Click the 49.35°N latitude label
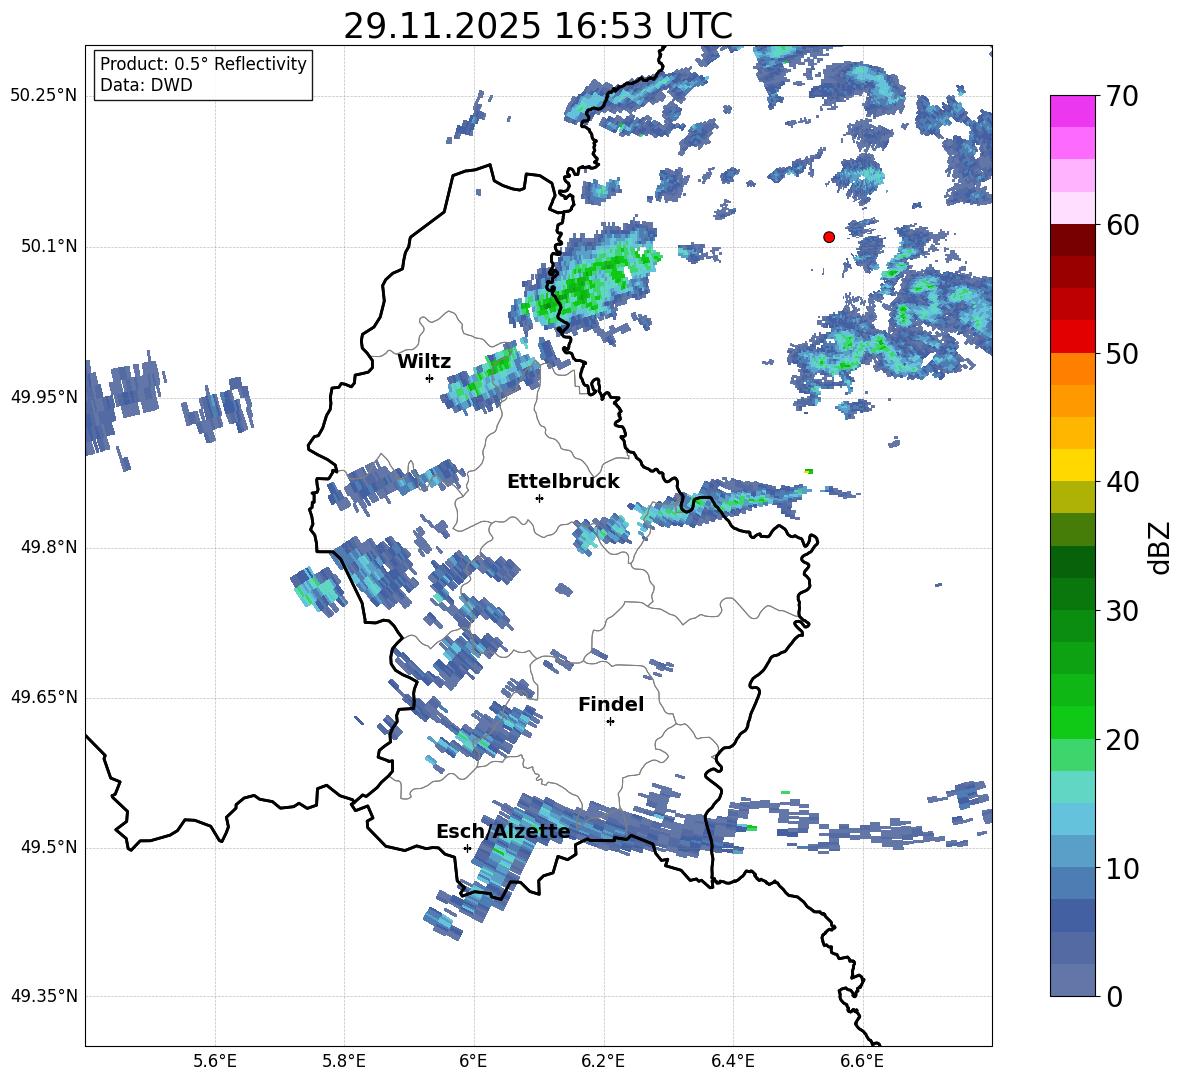This screenshot has height=1081, width=1184. coord(44,996)
